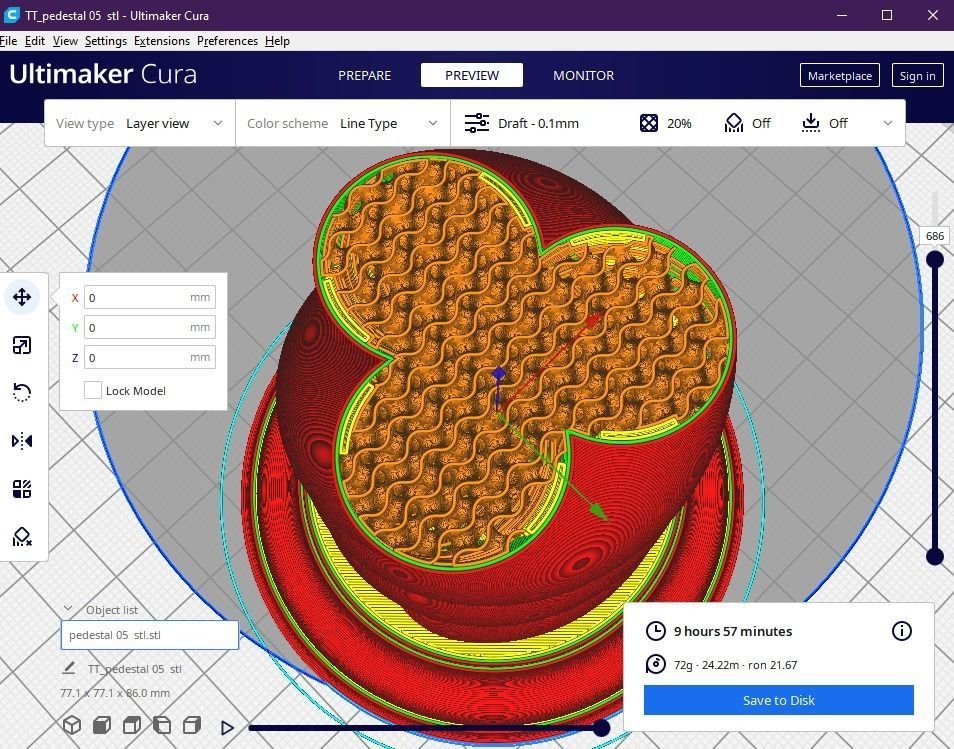954x749 pixels.
Task: Select the Rotate tool icon
Action: coord(22,392)
